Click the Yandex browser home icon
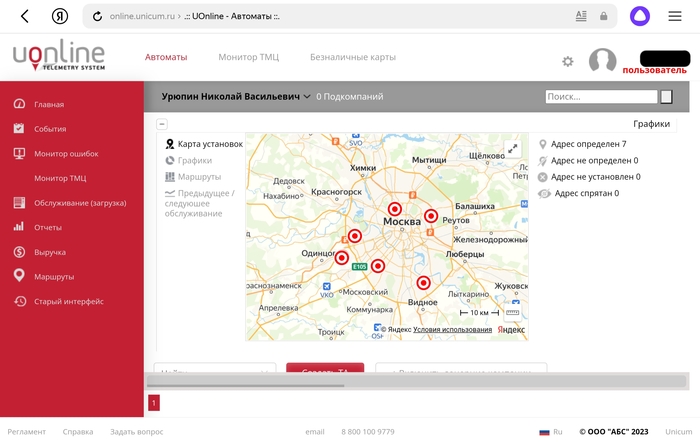This screenshot has width=700, height=442. coord(60,17)
